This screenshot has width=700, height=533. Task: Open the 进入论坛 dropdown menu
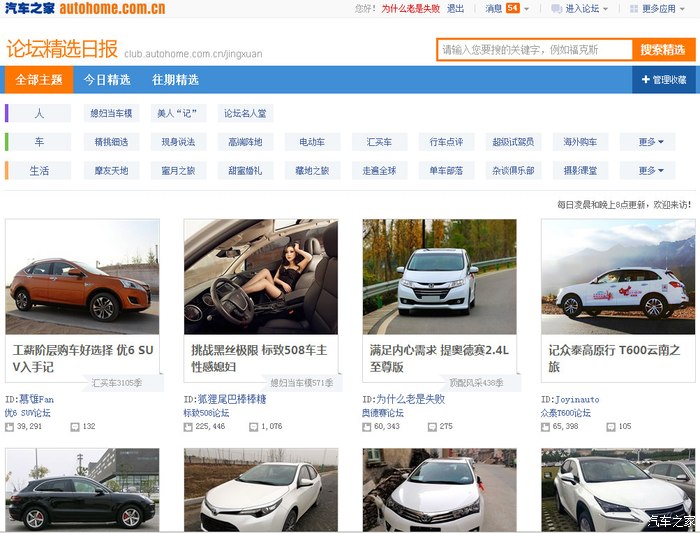pyautogui.click(x=606, y=9)
